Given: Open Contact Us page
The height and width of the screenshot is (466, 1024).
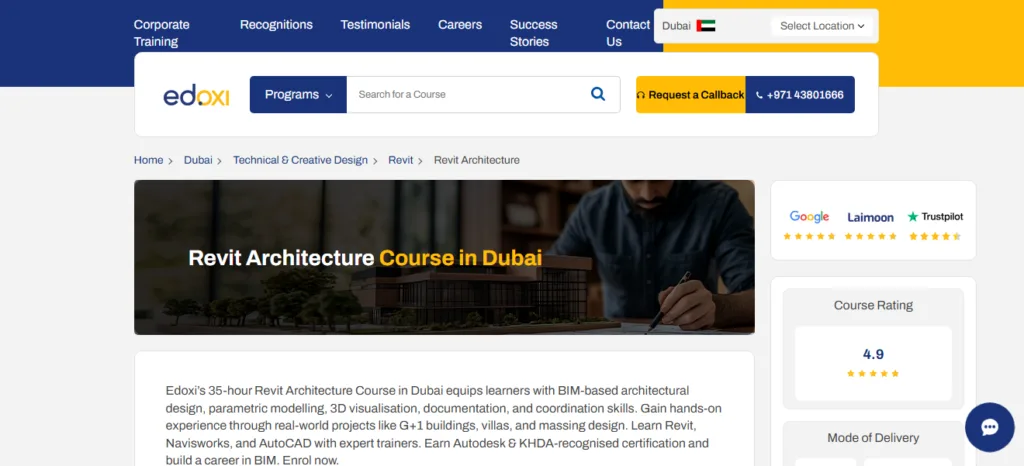Looking at the screenshot, I should pyautogui.click(x=628, y=33).
